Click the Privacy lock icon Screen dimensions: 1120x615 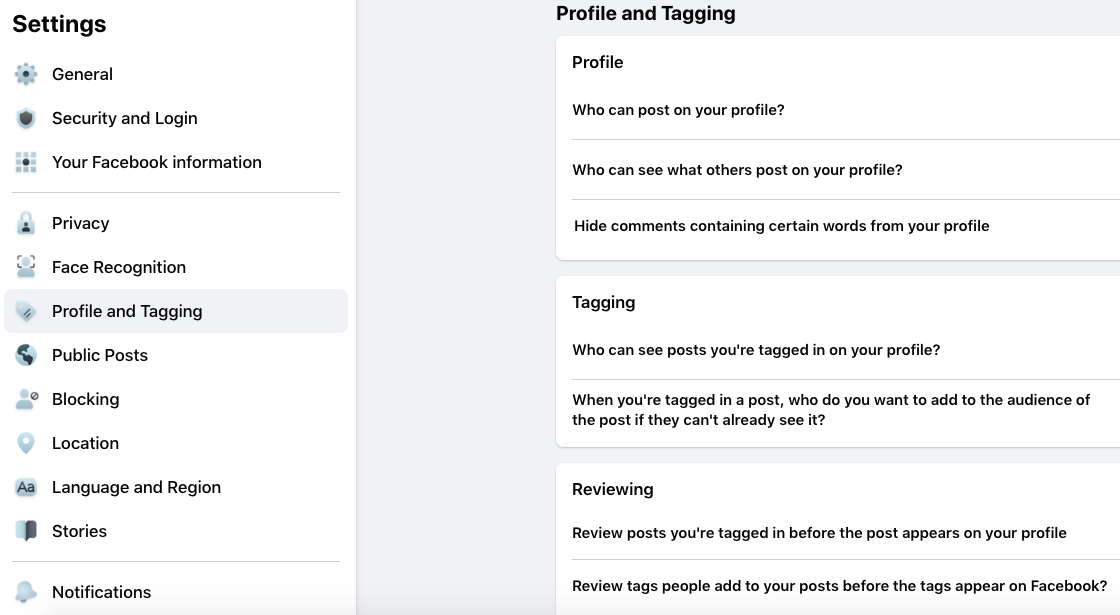[26, 223]
